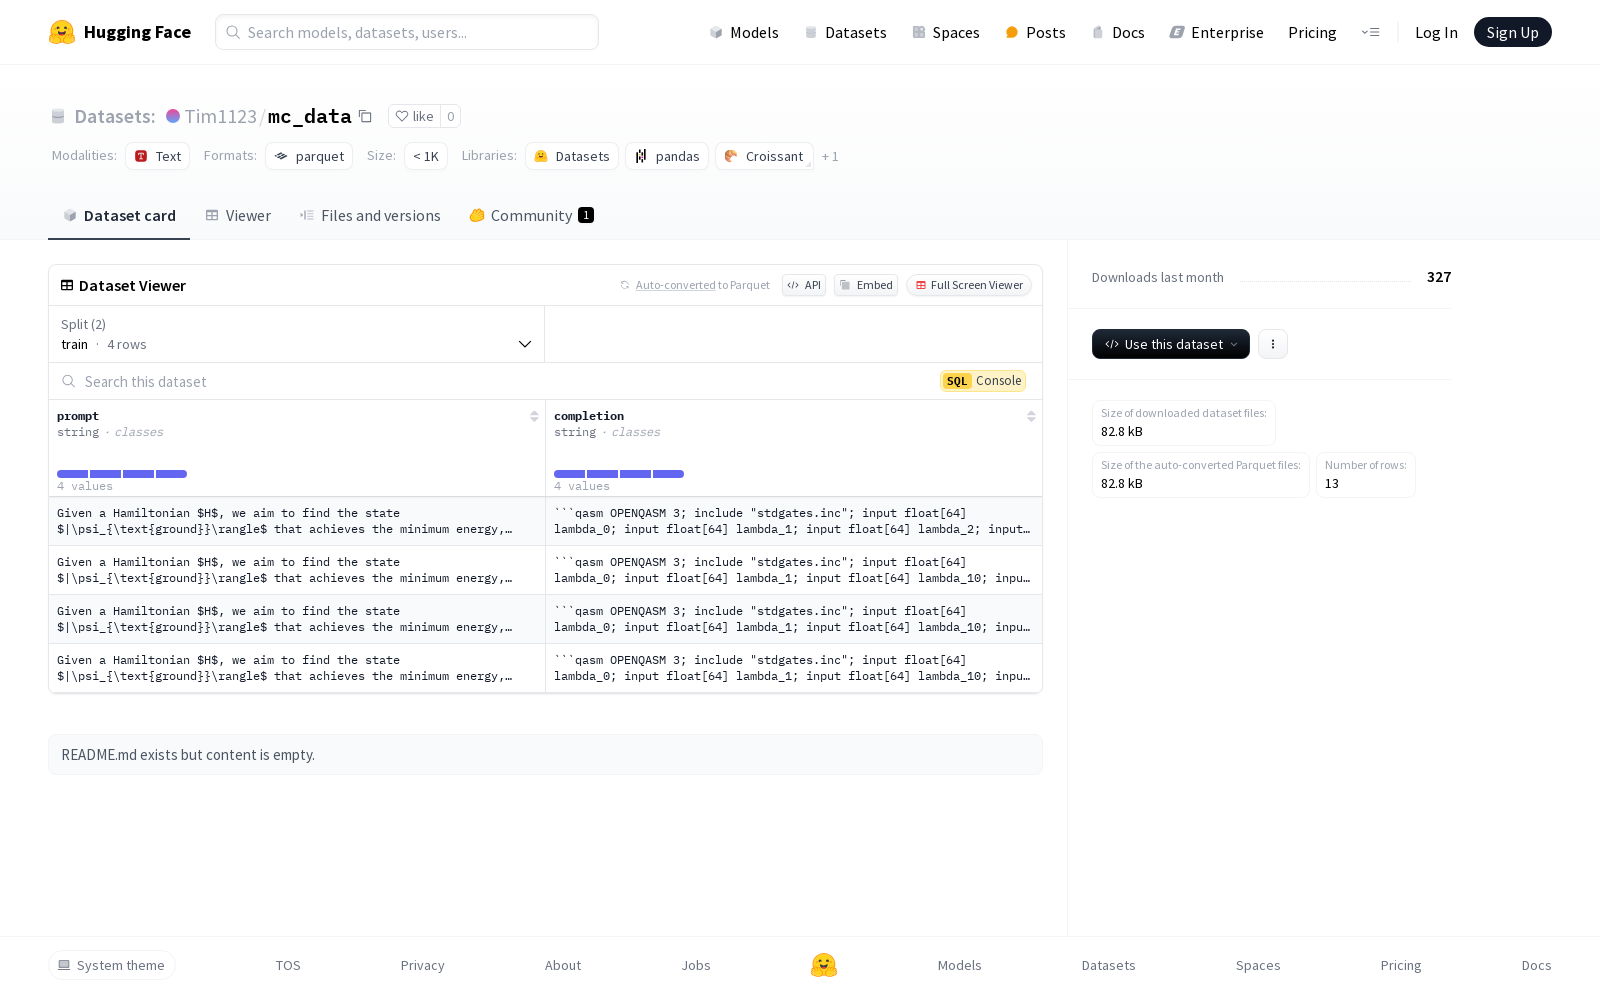Select the Croissant library tag
The height and width of the screenshot is (1000, 1600).
tap(764, 156)
